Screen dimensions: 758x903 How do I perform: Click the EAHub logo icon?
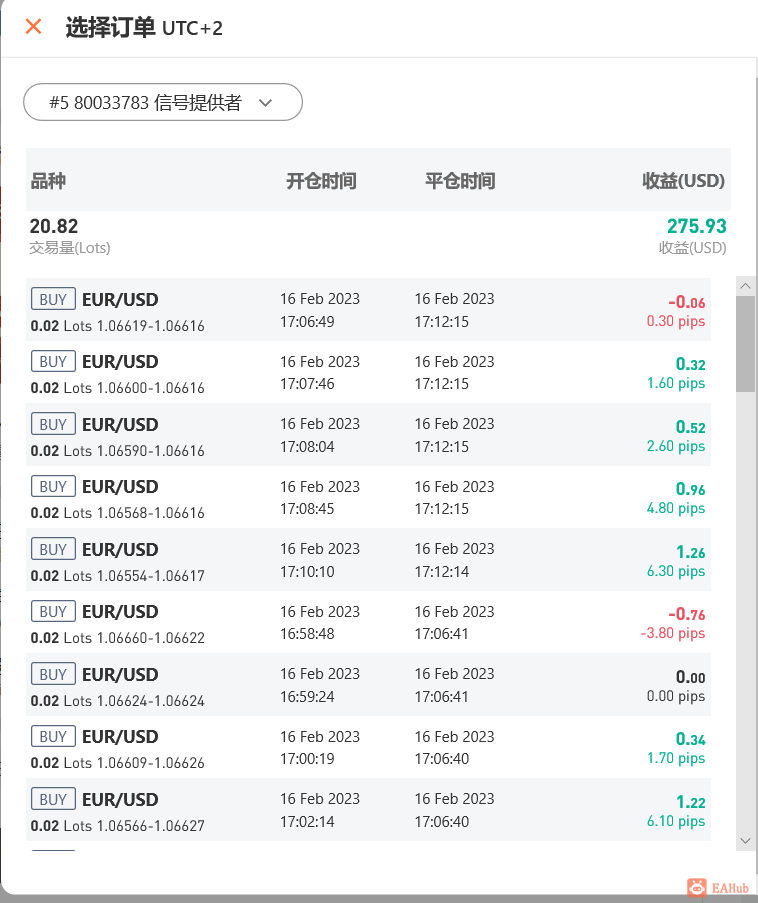point(697,887)
